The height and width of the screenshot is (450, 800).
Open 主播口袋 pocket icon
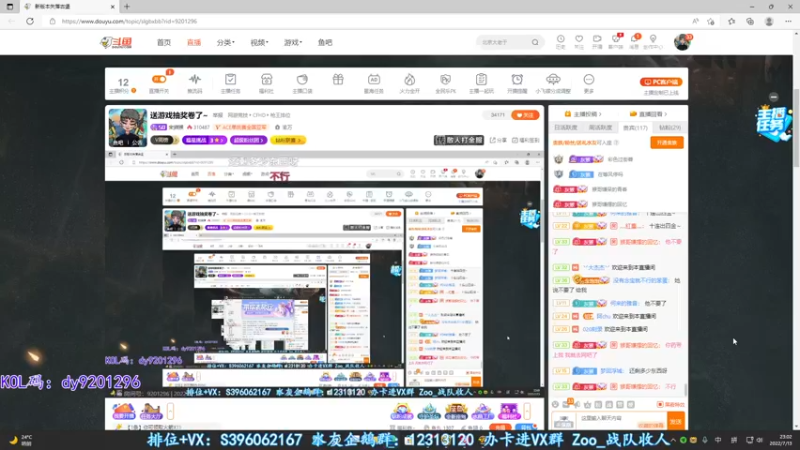tap(302, 83)
